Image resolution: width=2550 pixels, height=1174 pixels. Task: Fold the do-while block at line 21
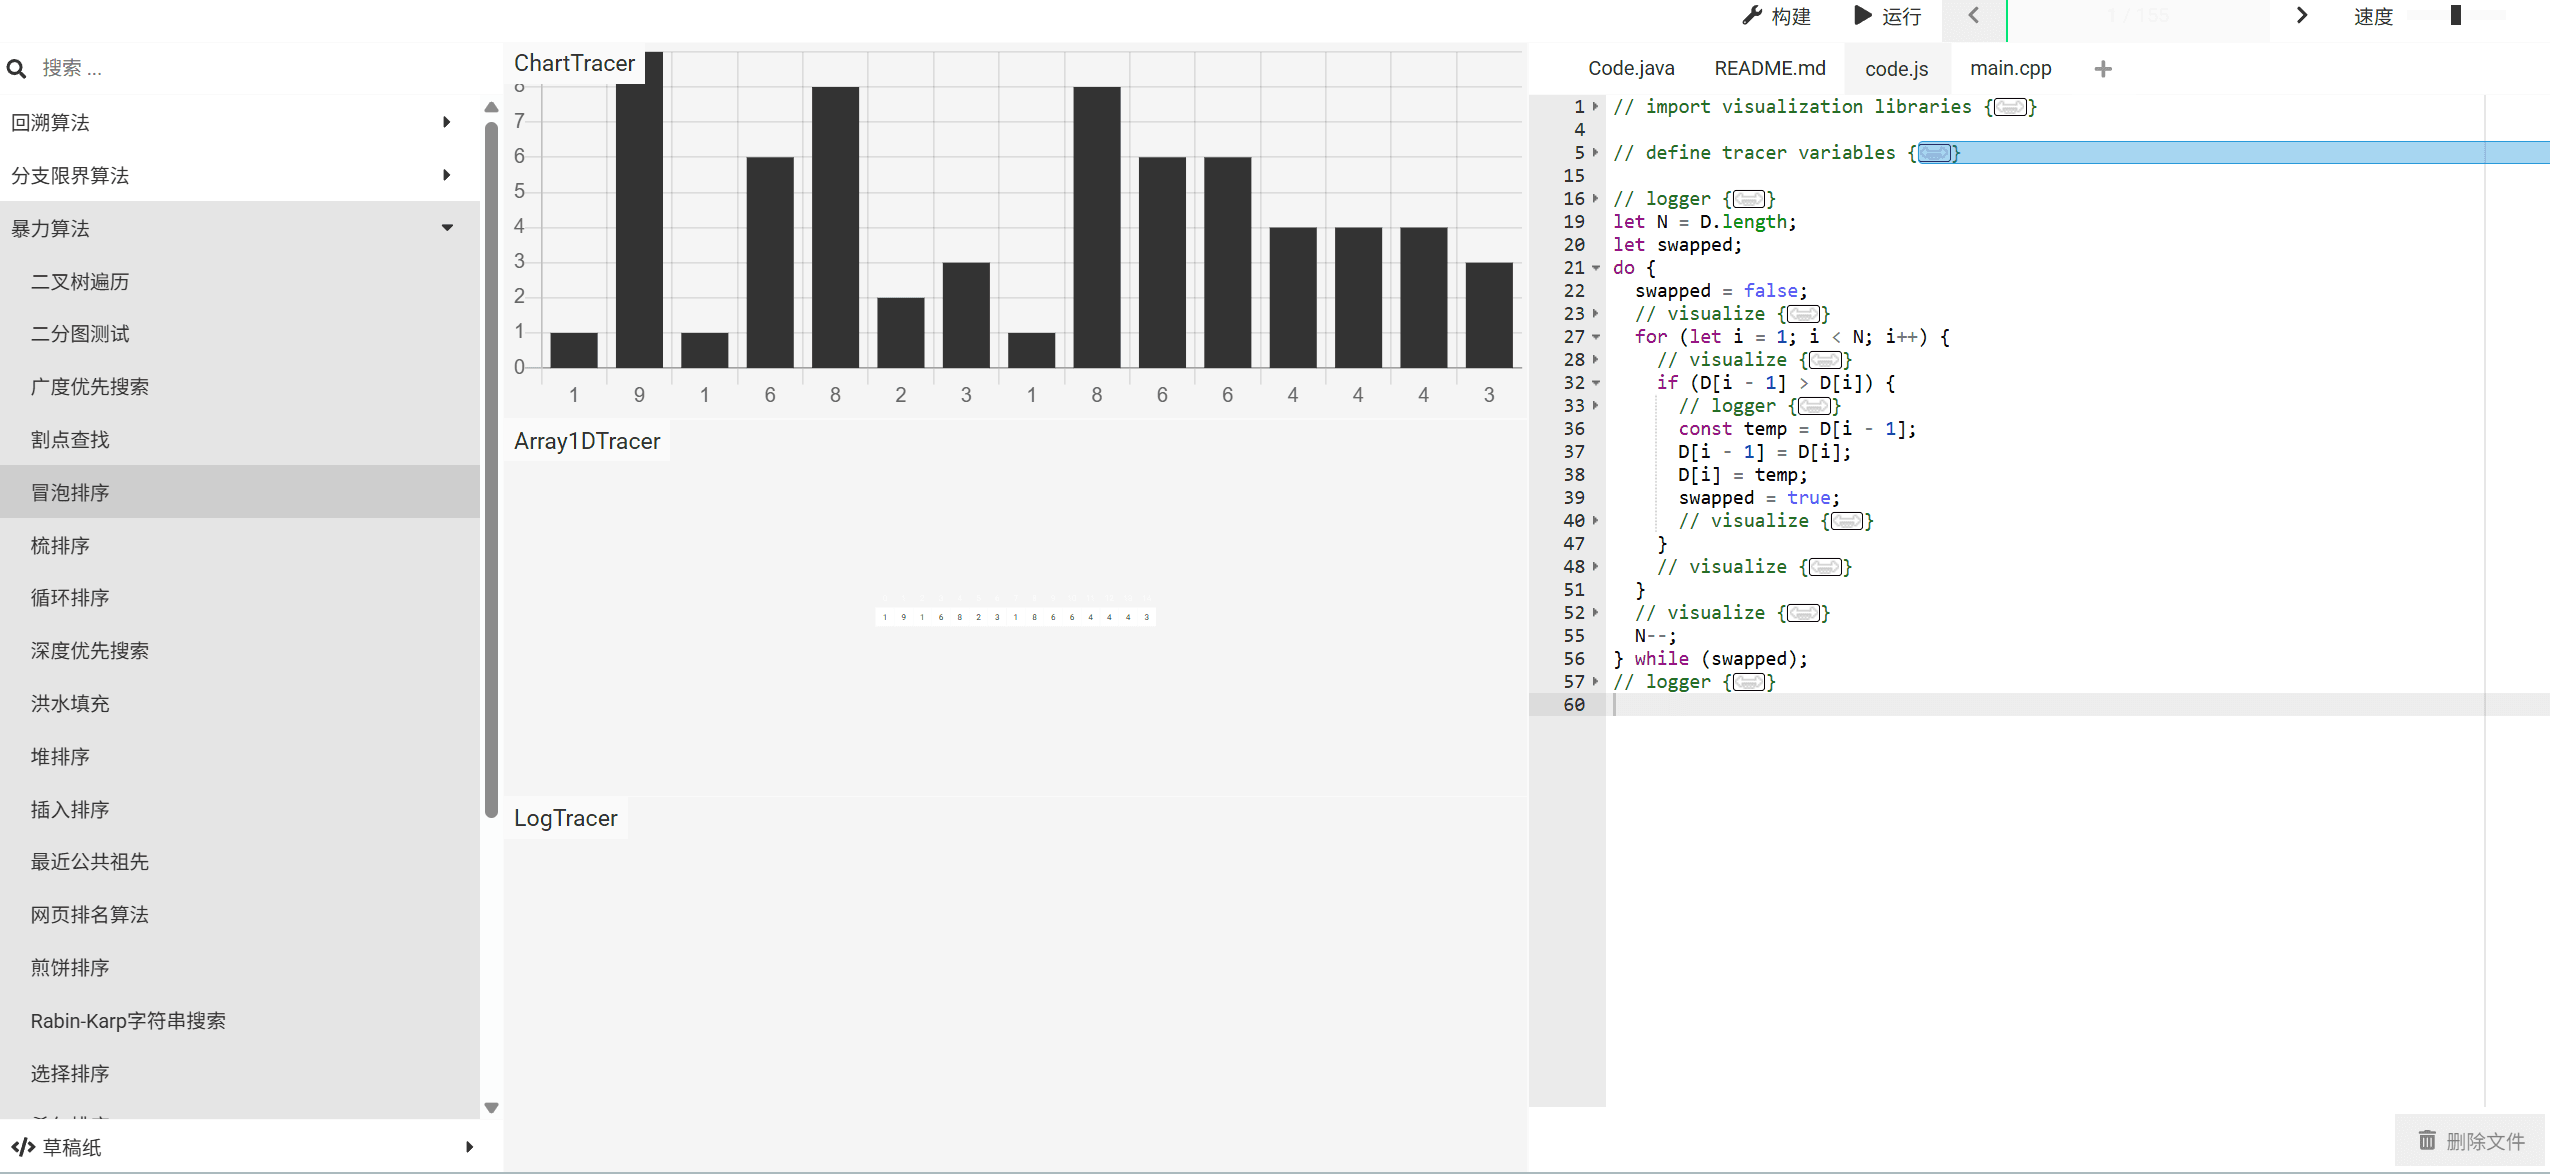(x=1596, y=268)
